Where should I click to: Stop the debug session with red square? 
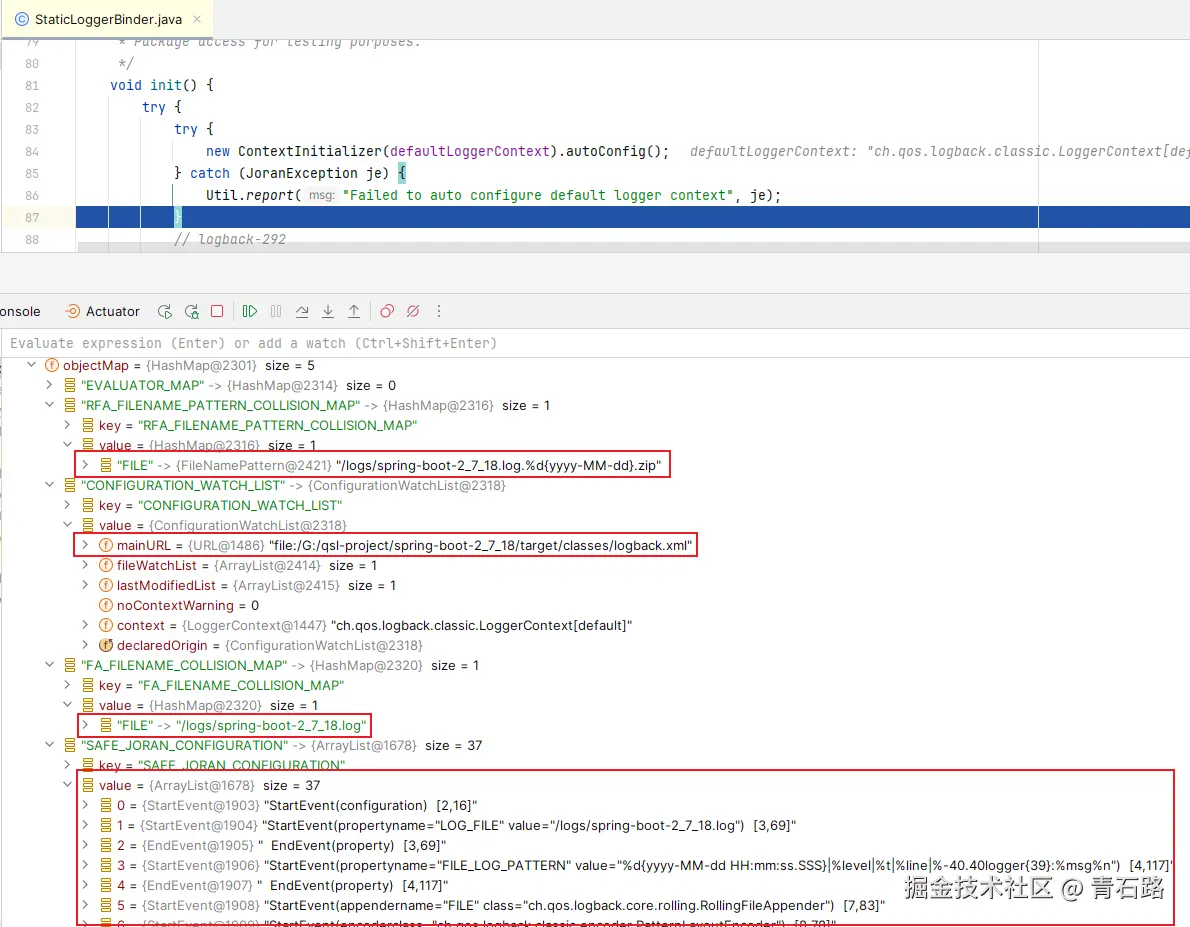click(x=217, y=311)
